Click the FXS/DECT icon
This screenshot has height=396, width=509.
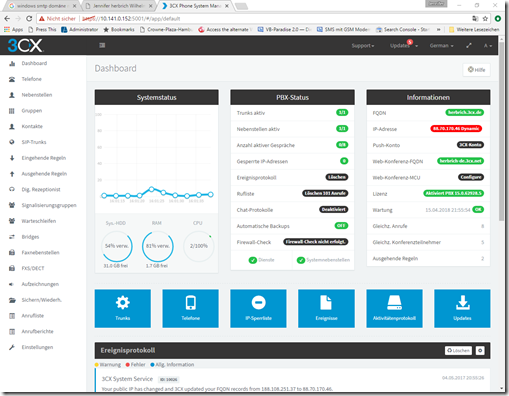pyautogui.click(x=12, y=268)
